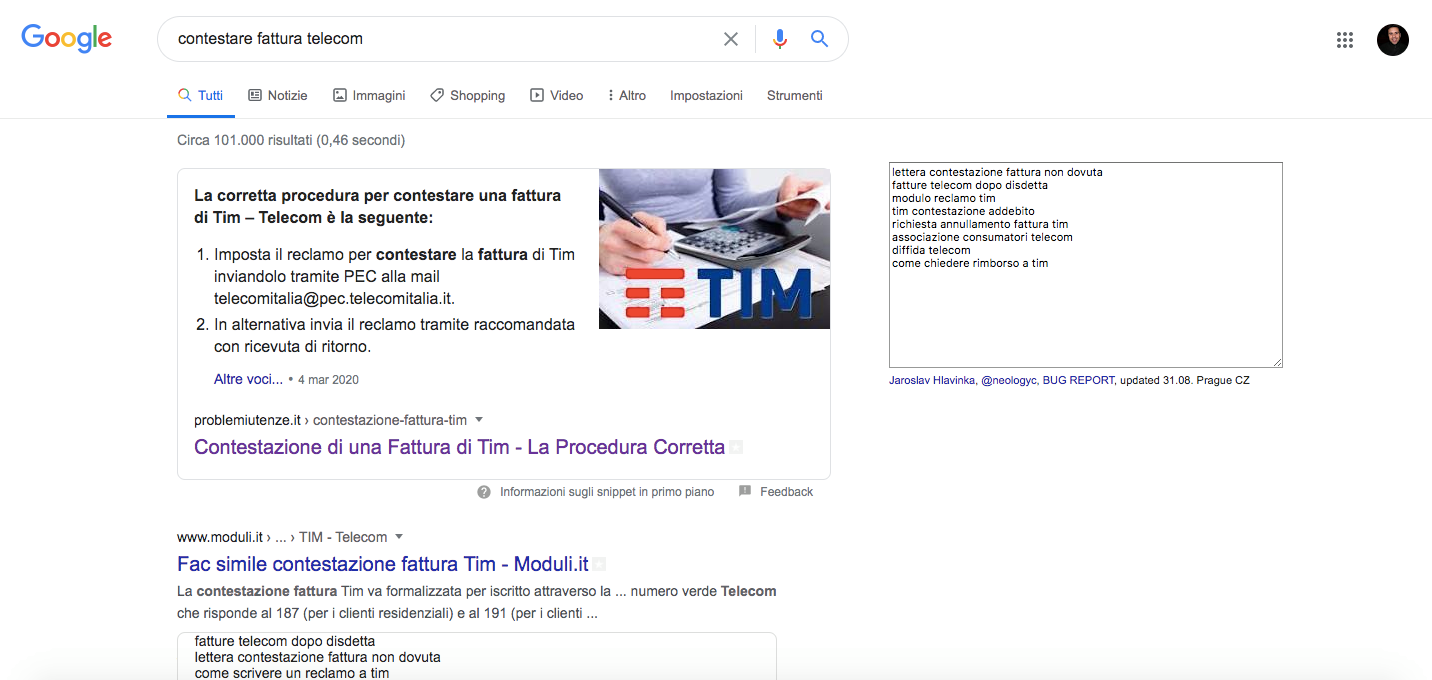Click the Feedback link
This screenshot has height=680, width=1432.
[787, 492]
